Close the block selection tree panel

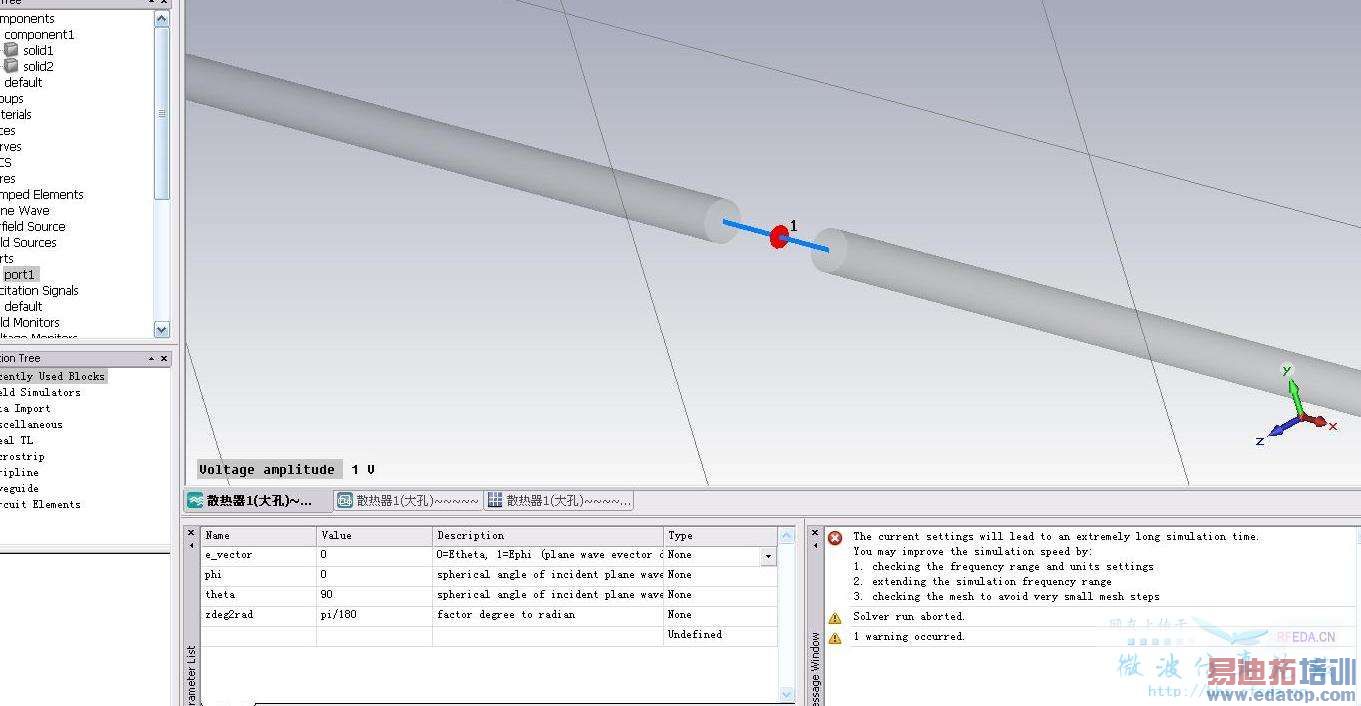[x=165, y=358]
